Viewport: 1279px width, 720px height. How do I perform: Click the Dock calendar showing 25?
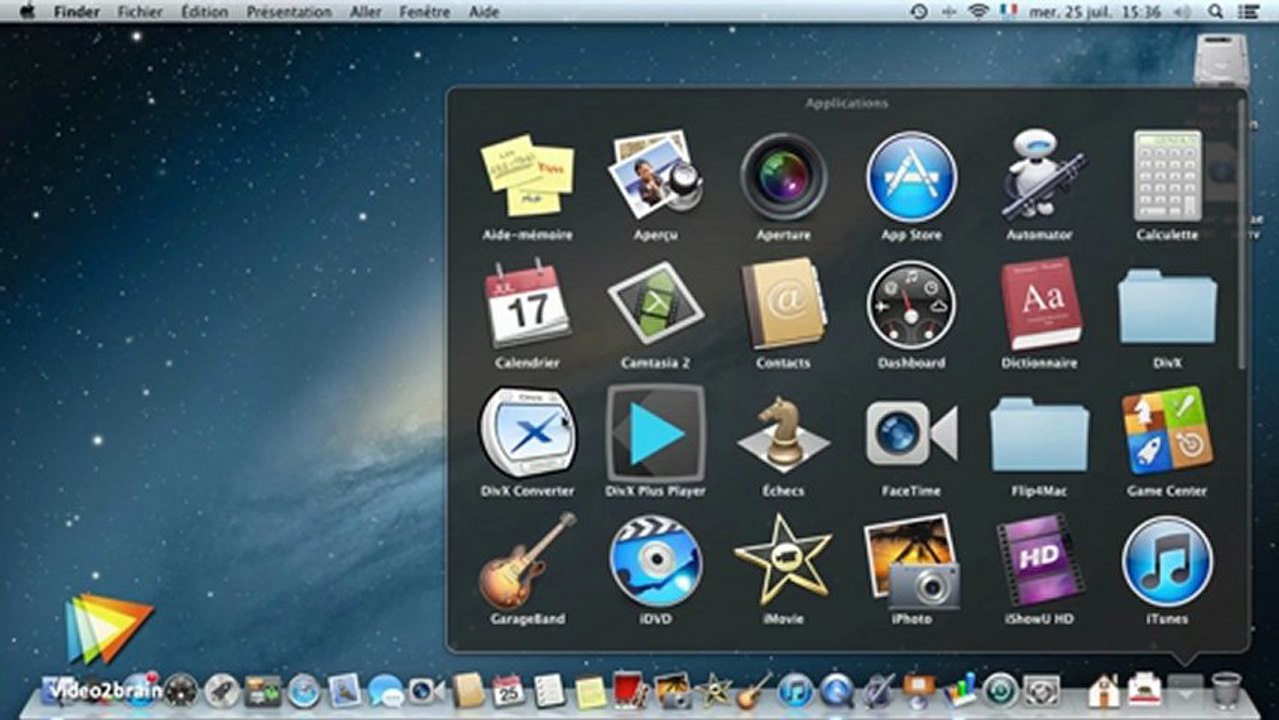(x=508, y=690)
